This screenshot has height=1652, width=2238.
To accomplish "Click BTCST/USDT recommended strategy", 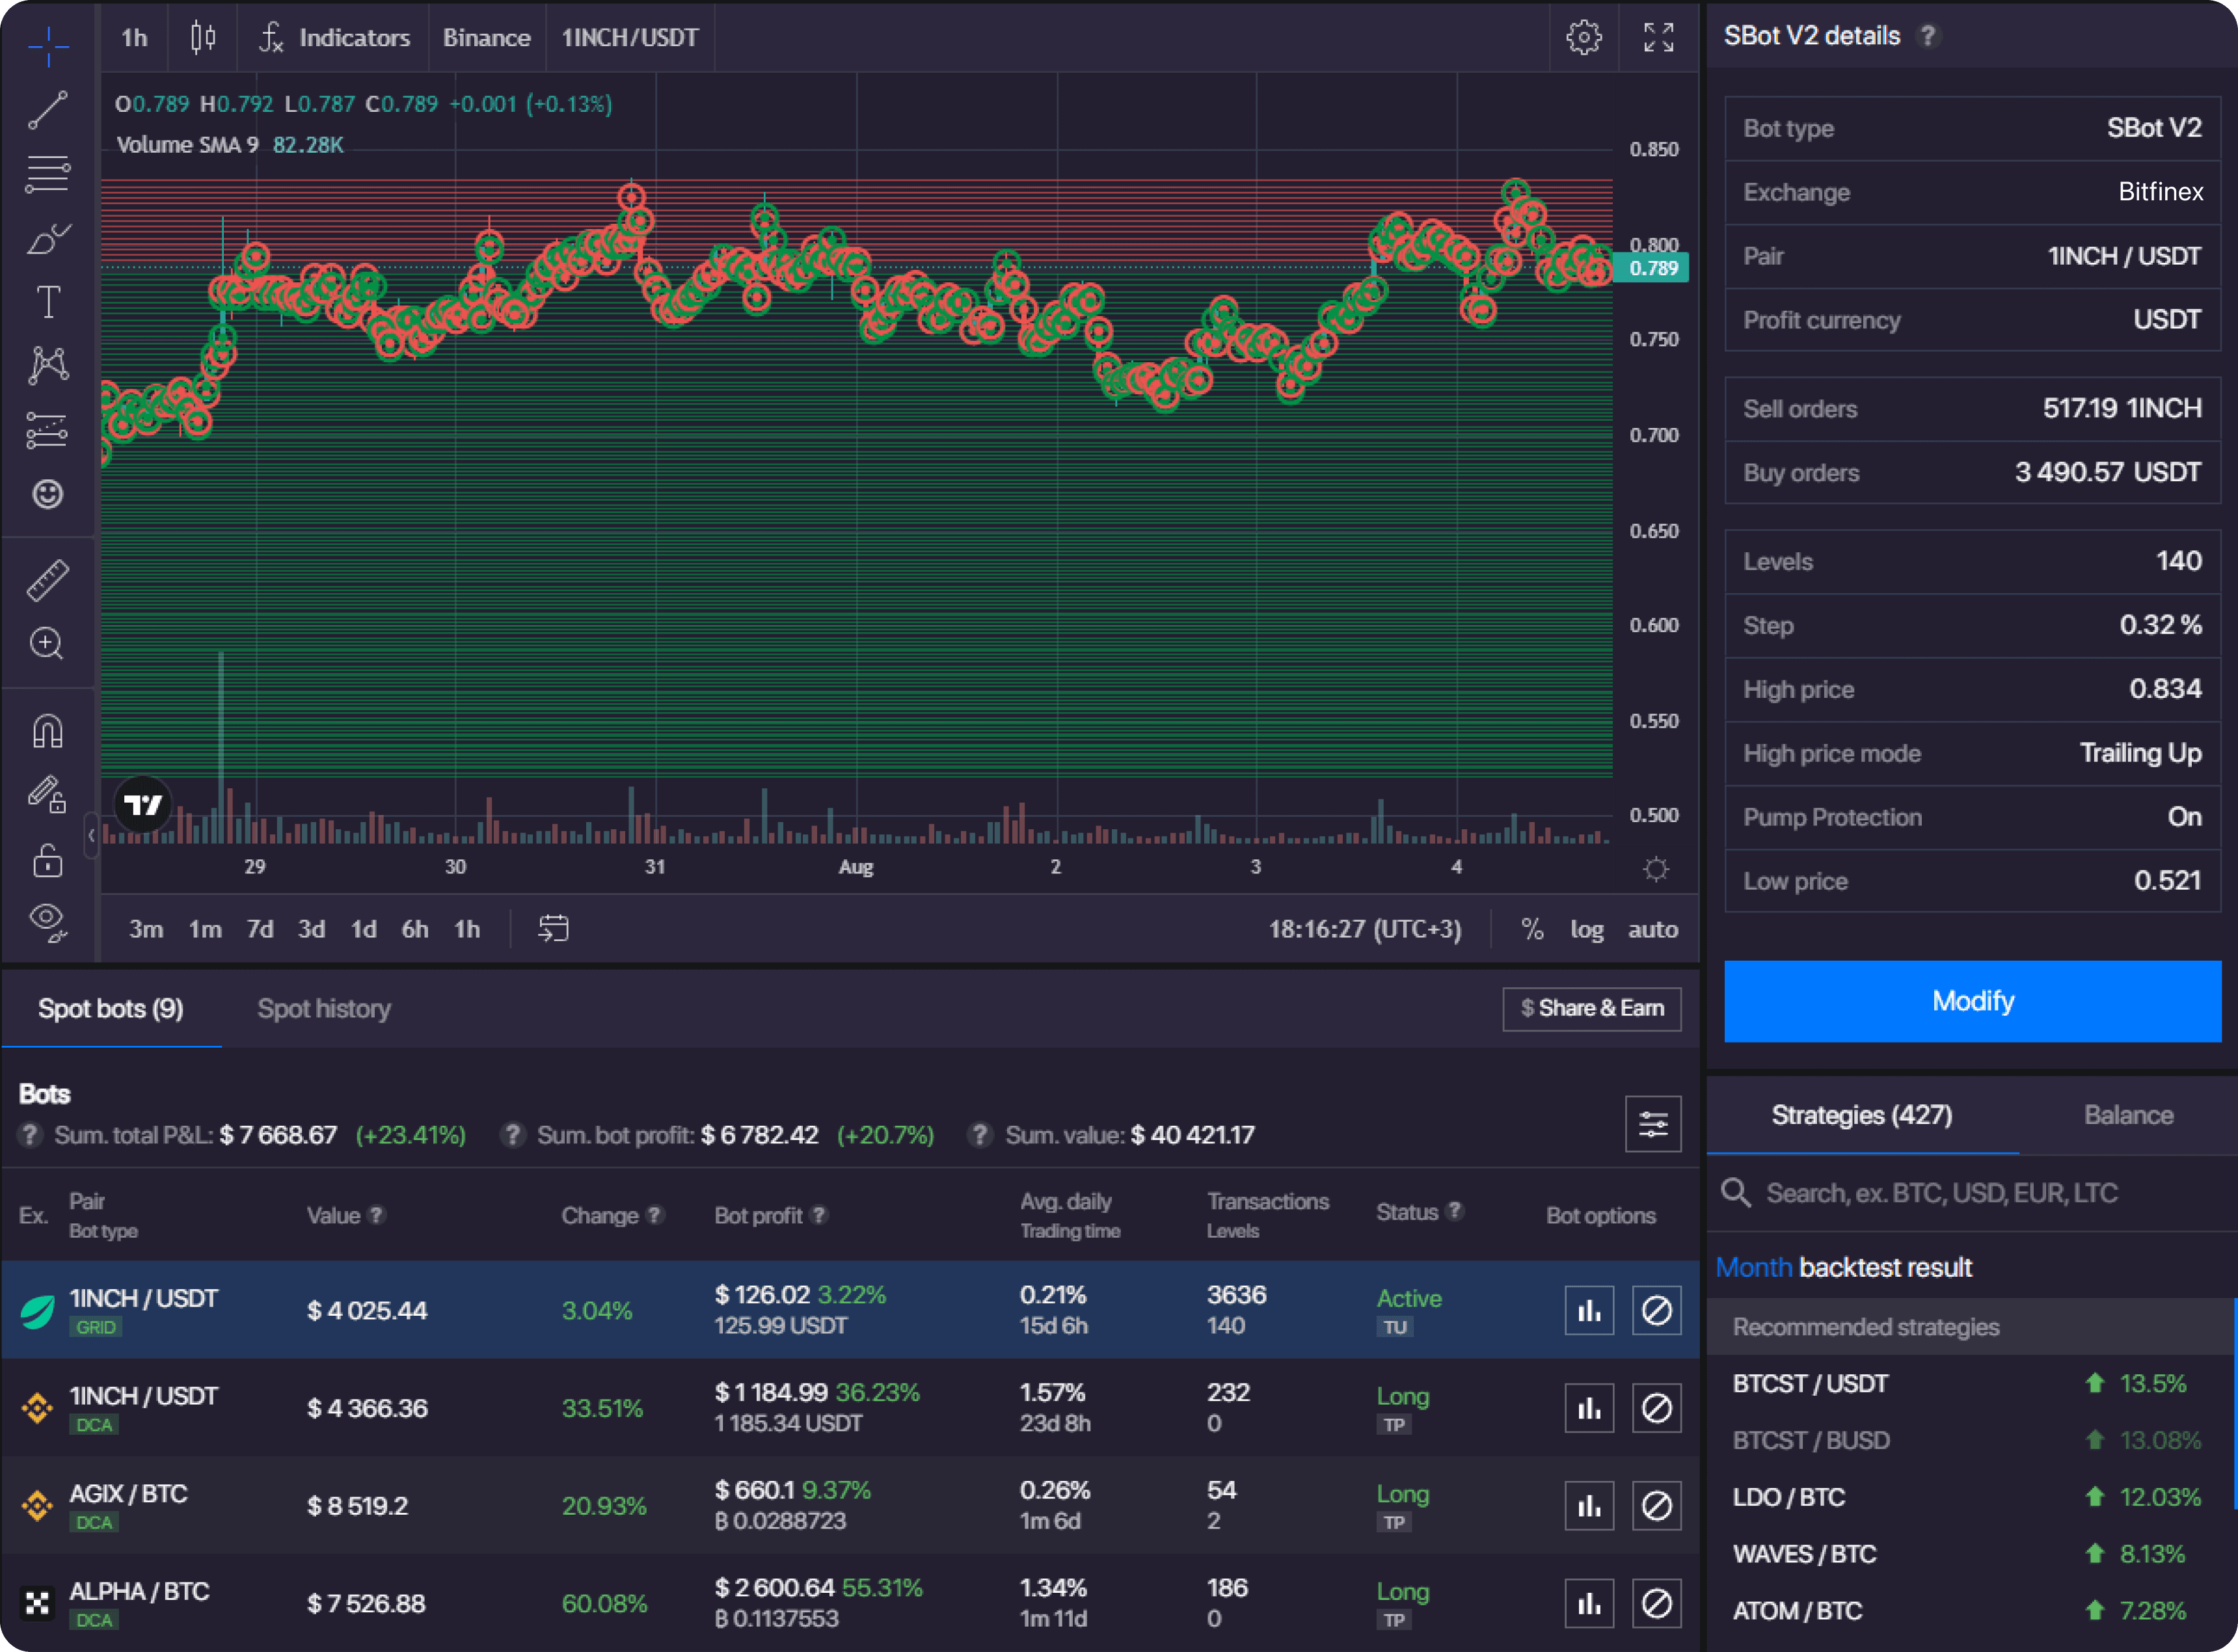I will [x=1814, y=1386].
